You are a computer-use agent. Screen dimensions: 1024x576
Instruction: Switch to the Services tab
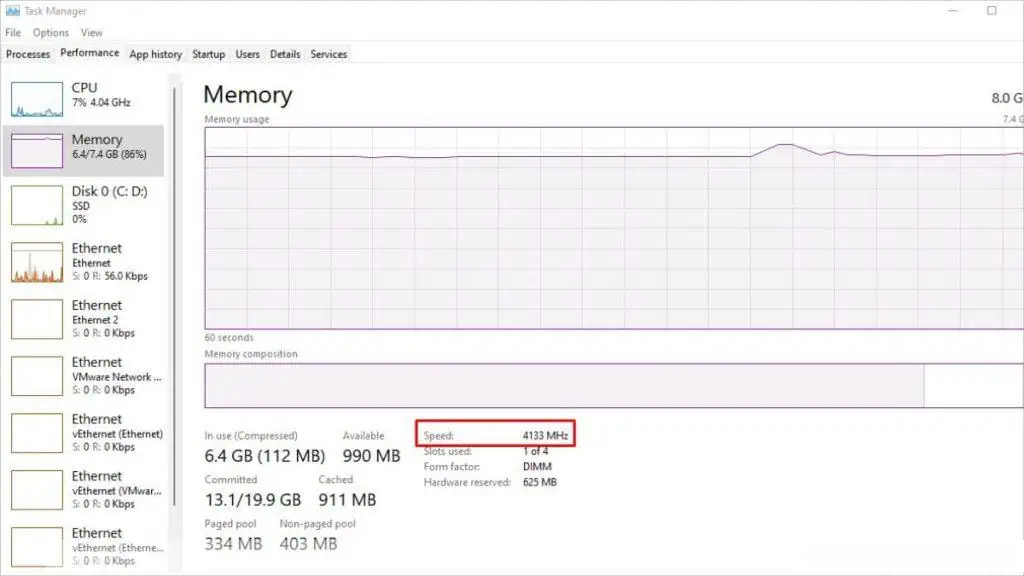click(x=328, y=54)
